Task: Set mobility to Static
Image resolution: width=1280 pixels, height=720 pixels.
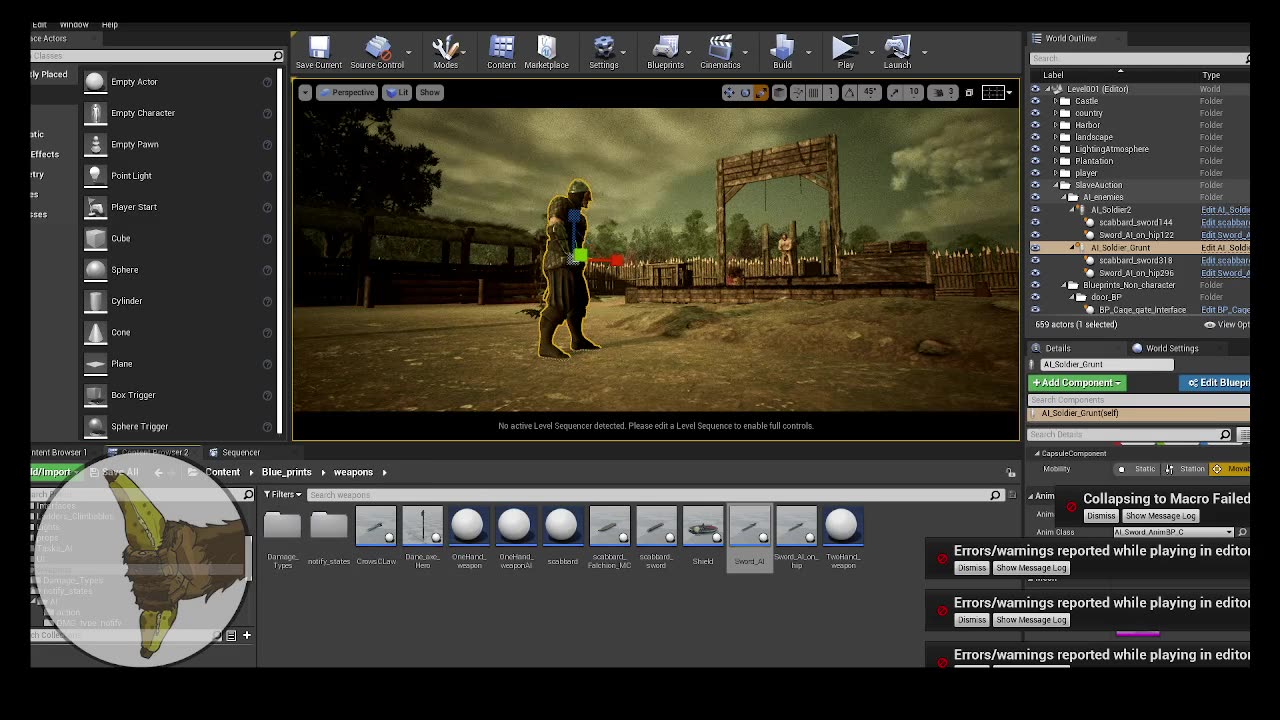Action: tap(1138, 469)
